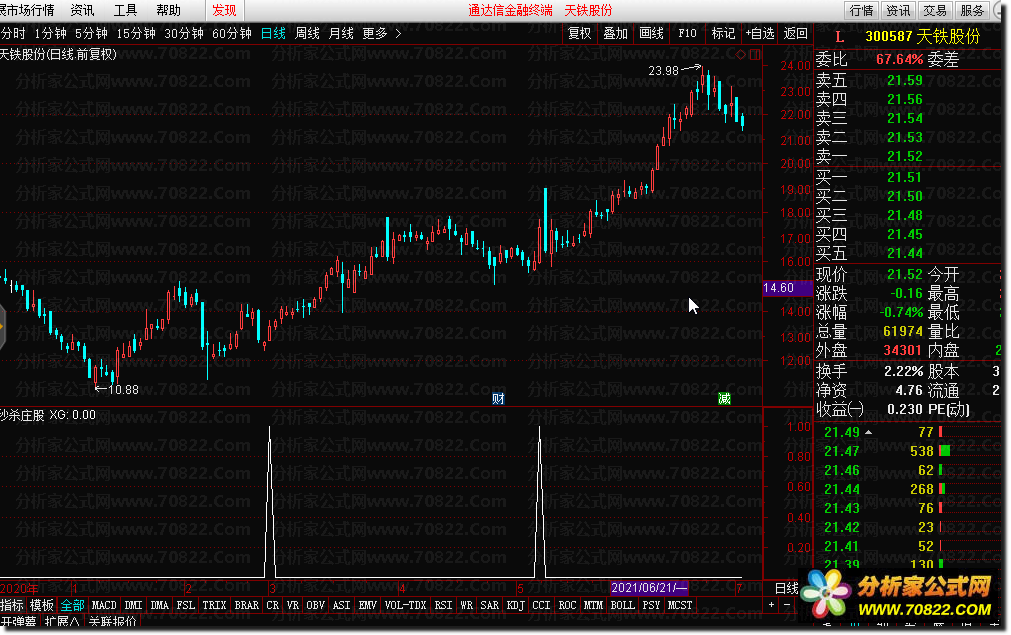Click the 叠加 overlay button
The height and width of the screenshot is (635, 1011).
(615, 34)
